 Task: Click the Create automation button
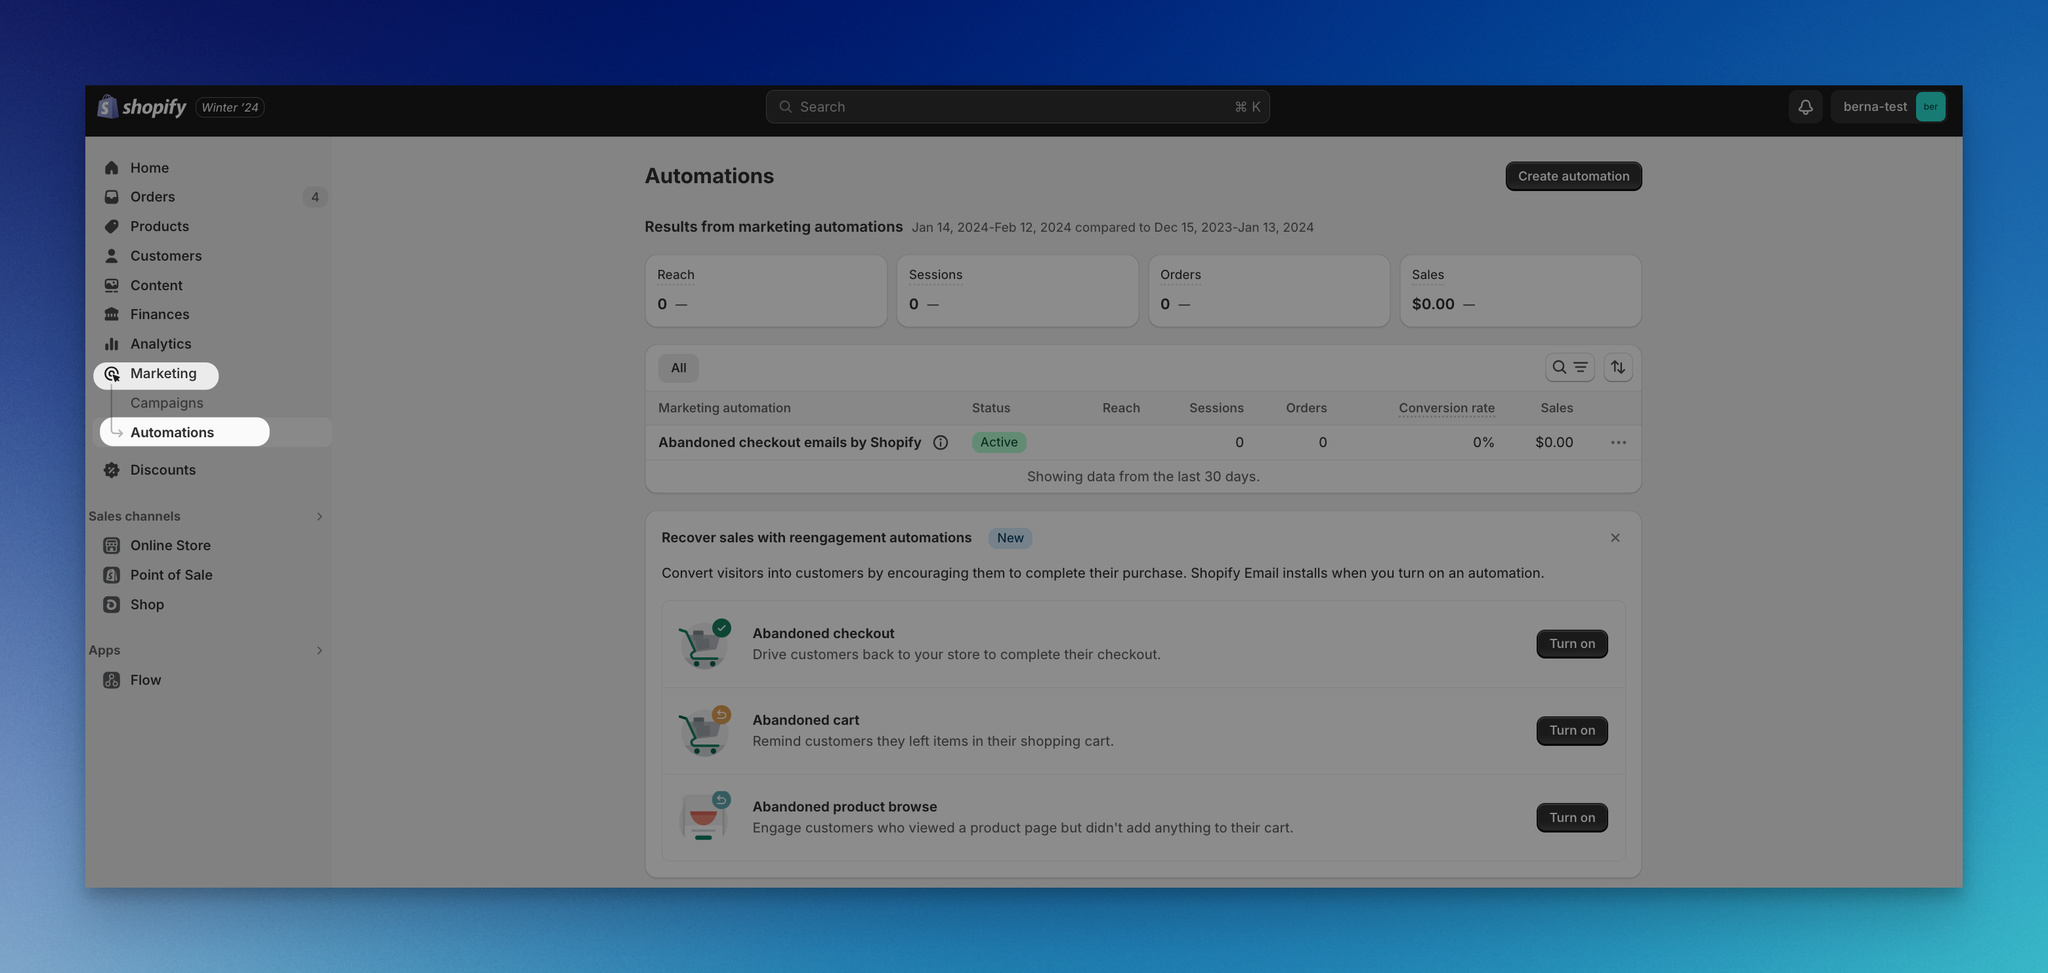point(1573,176)
